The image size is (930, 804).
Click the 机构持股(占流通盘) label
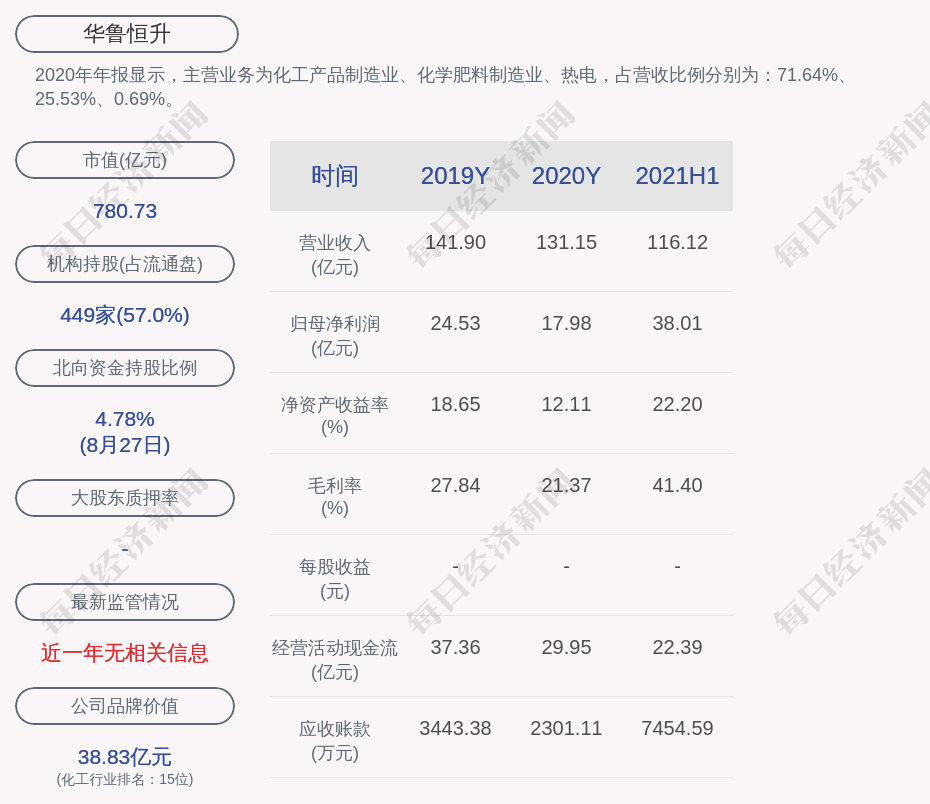pos(125,264)
